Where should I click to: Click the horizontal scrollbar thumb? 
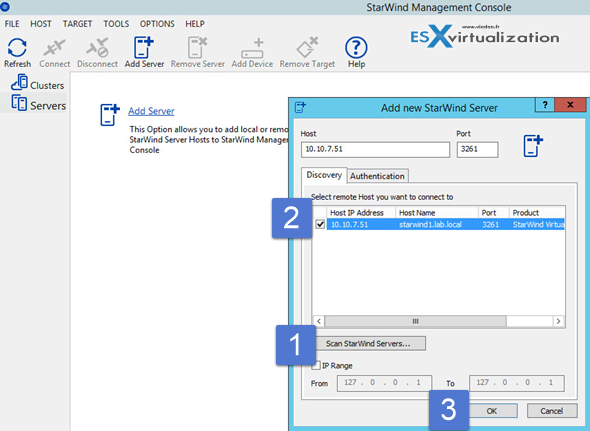[415, 321]
